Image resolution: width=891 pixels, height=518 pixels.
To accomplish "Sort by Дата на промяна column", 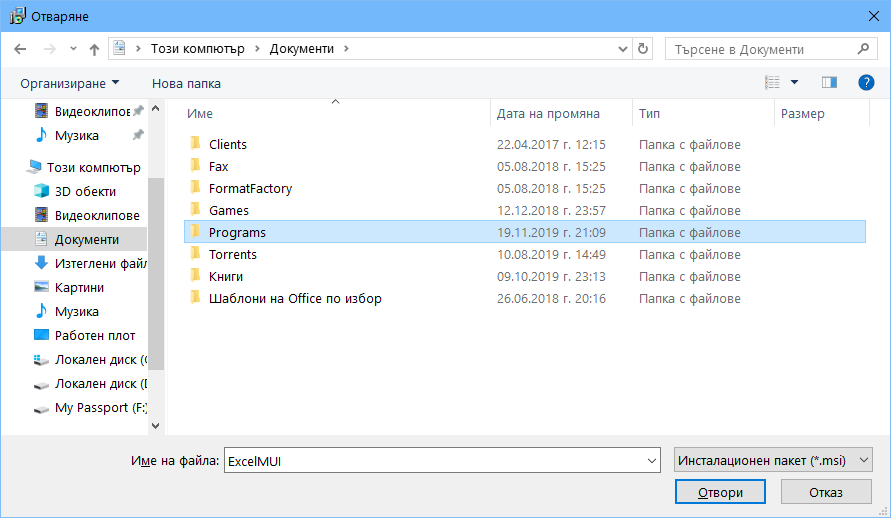I will click(x=548, y=114).
